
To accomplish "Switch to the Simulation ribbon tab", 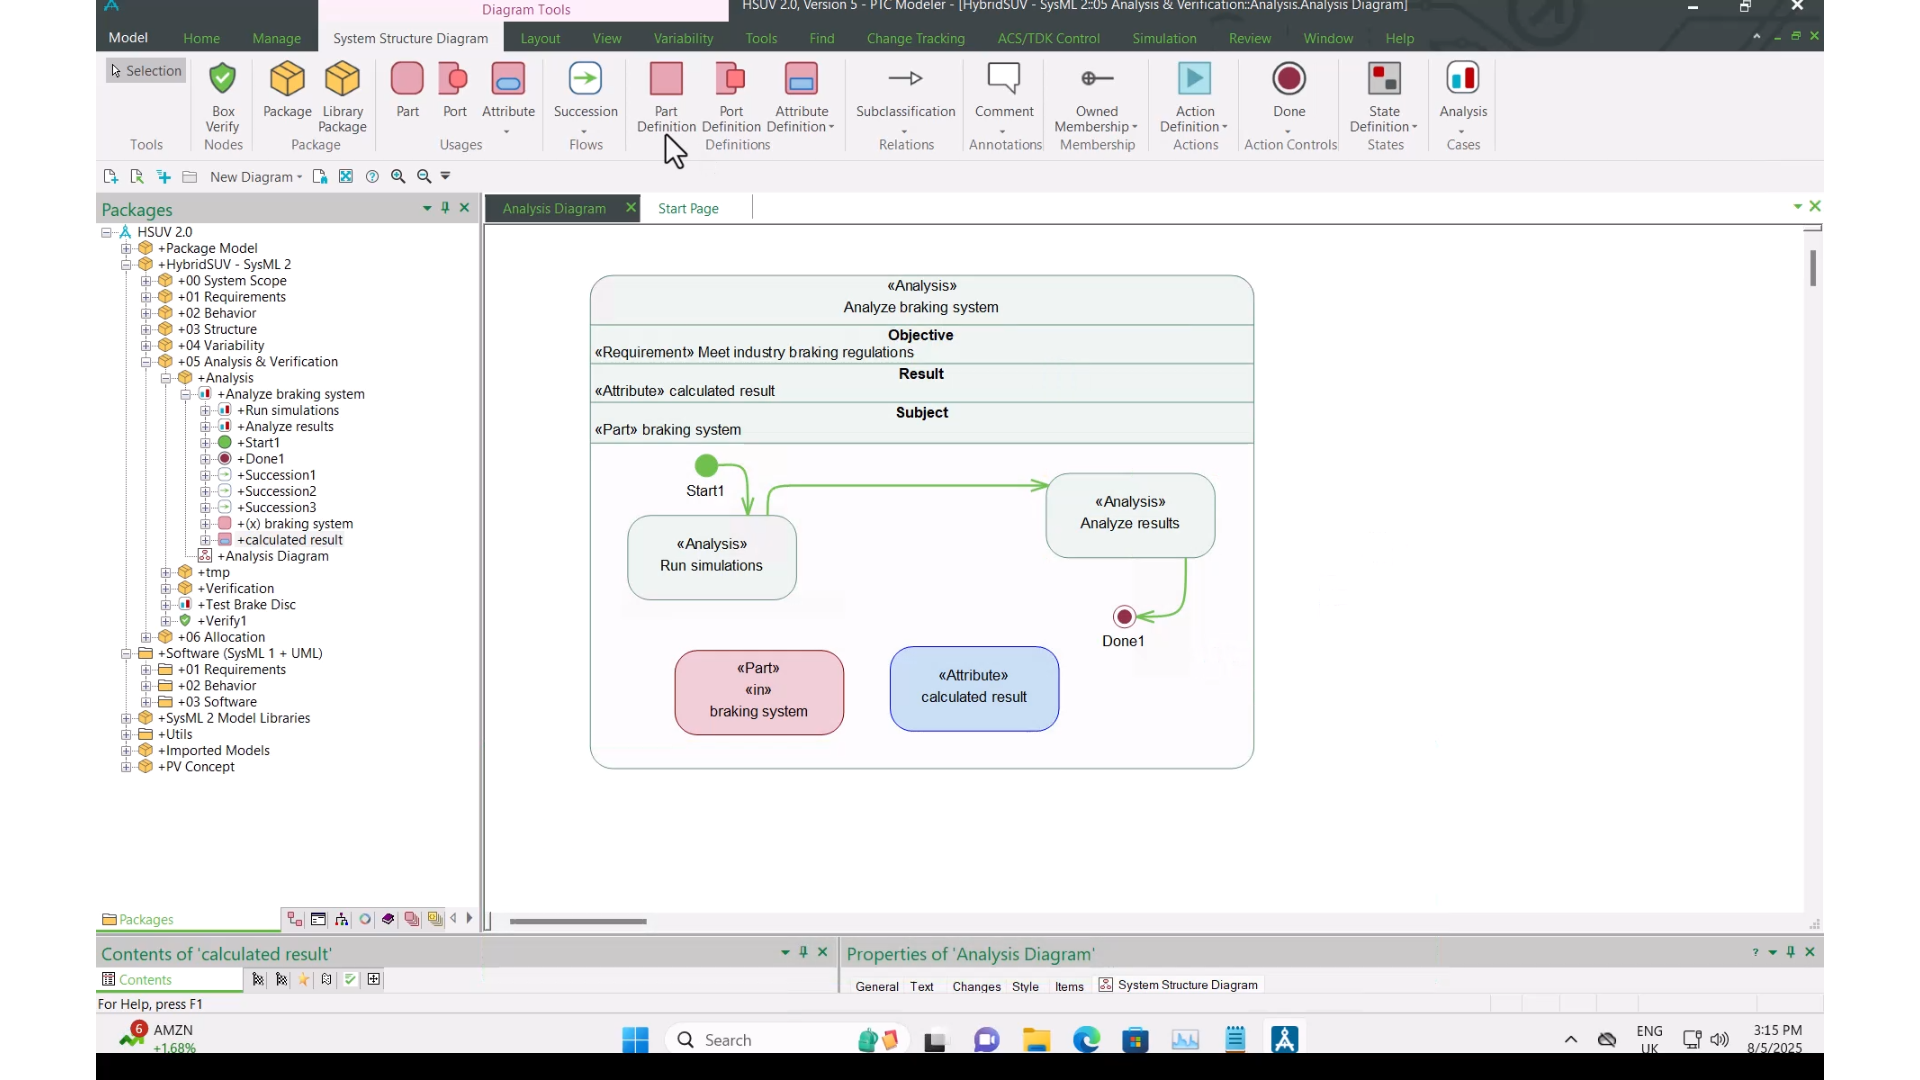I will tap(1164, 38).
